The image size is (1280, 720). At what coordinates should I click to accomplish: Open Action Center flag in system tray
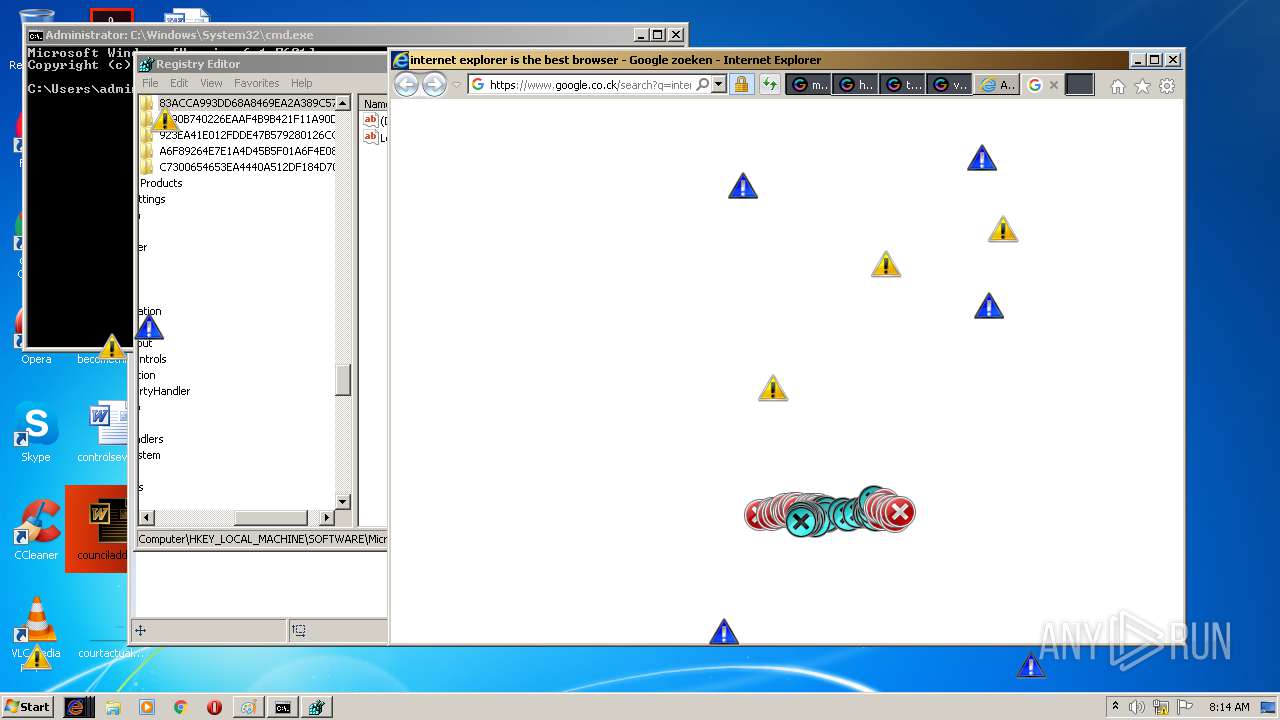click(1185, 707)
